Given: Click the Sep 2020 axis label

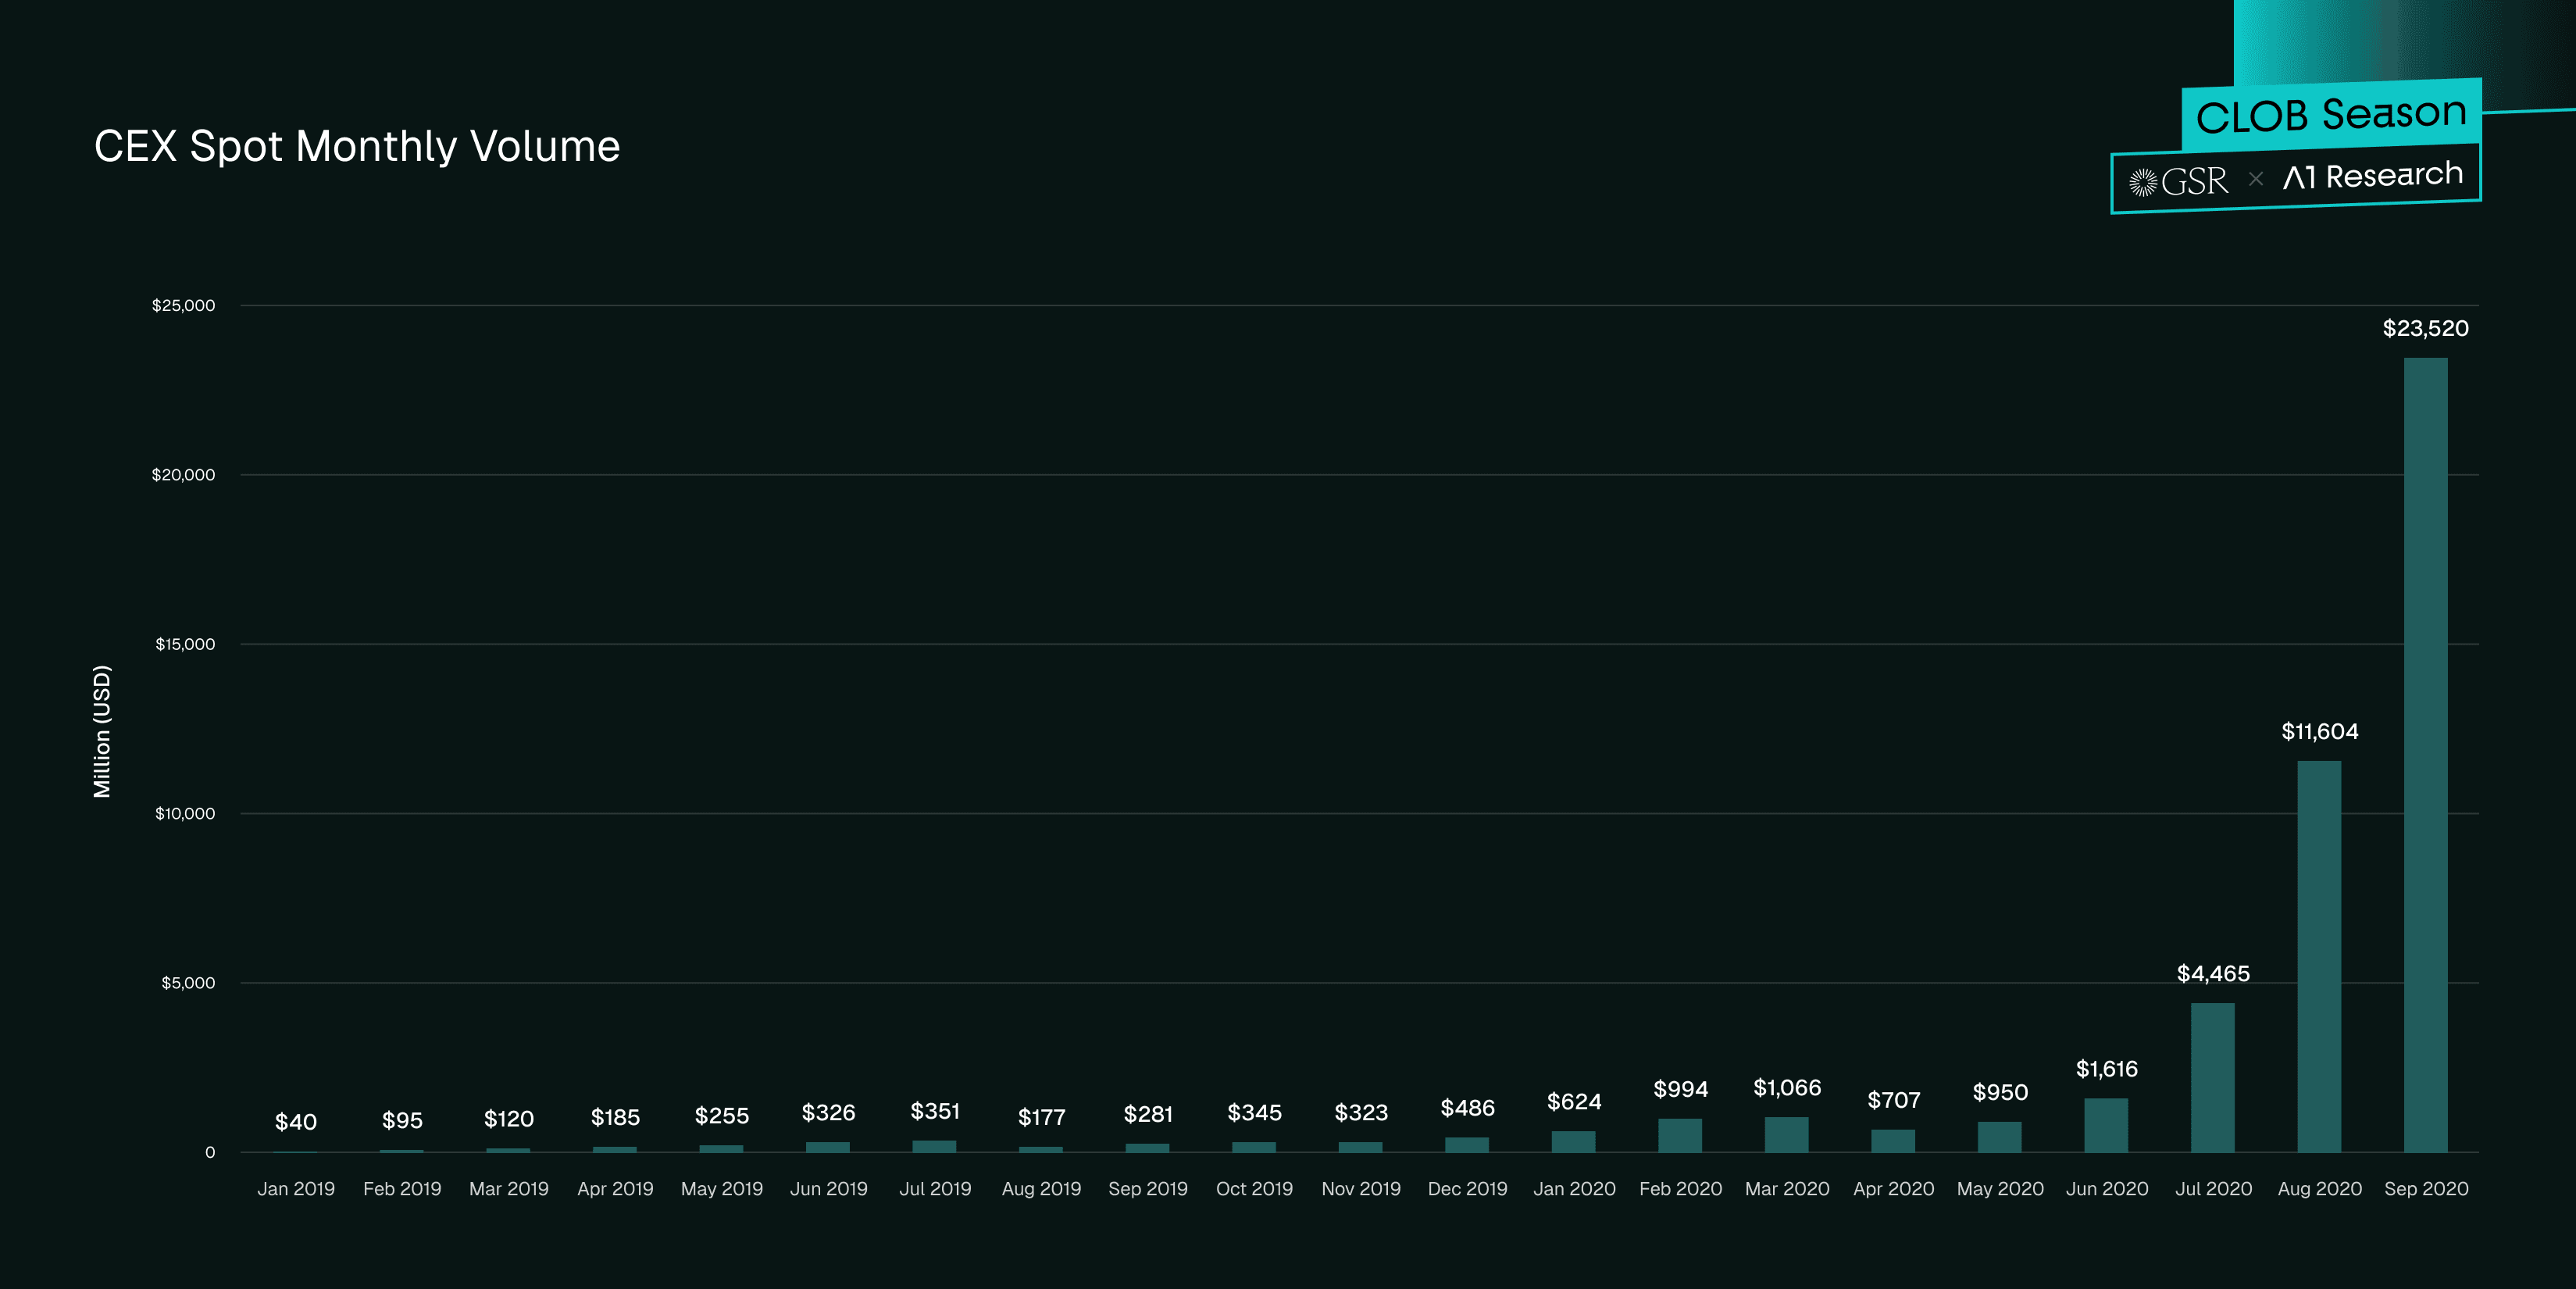Looking at the screenshot, I should (x=2426, y=1189).
